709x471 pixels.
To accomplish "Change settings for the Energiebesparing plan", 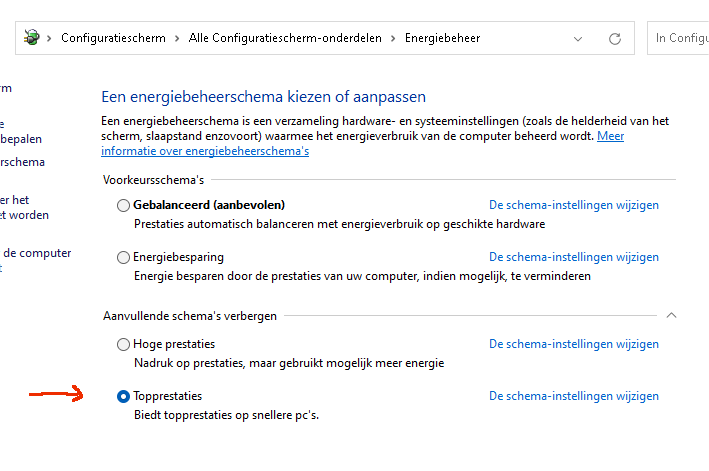I will (x=574, y=257).
